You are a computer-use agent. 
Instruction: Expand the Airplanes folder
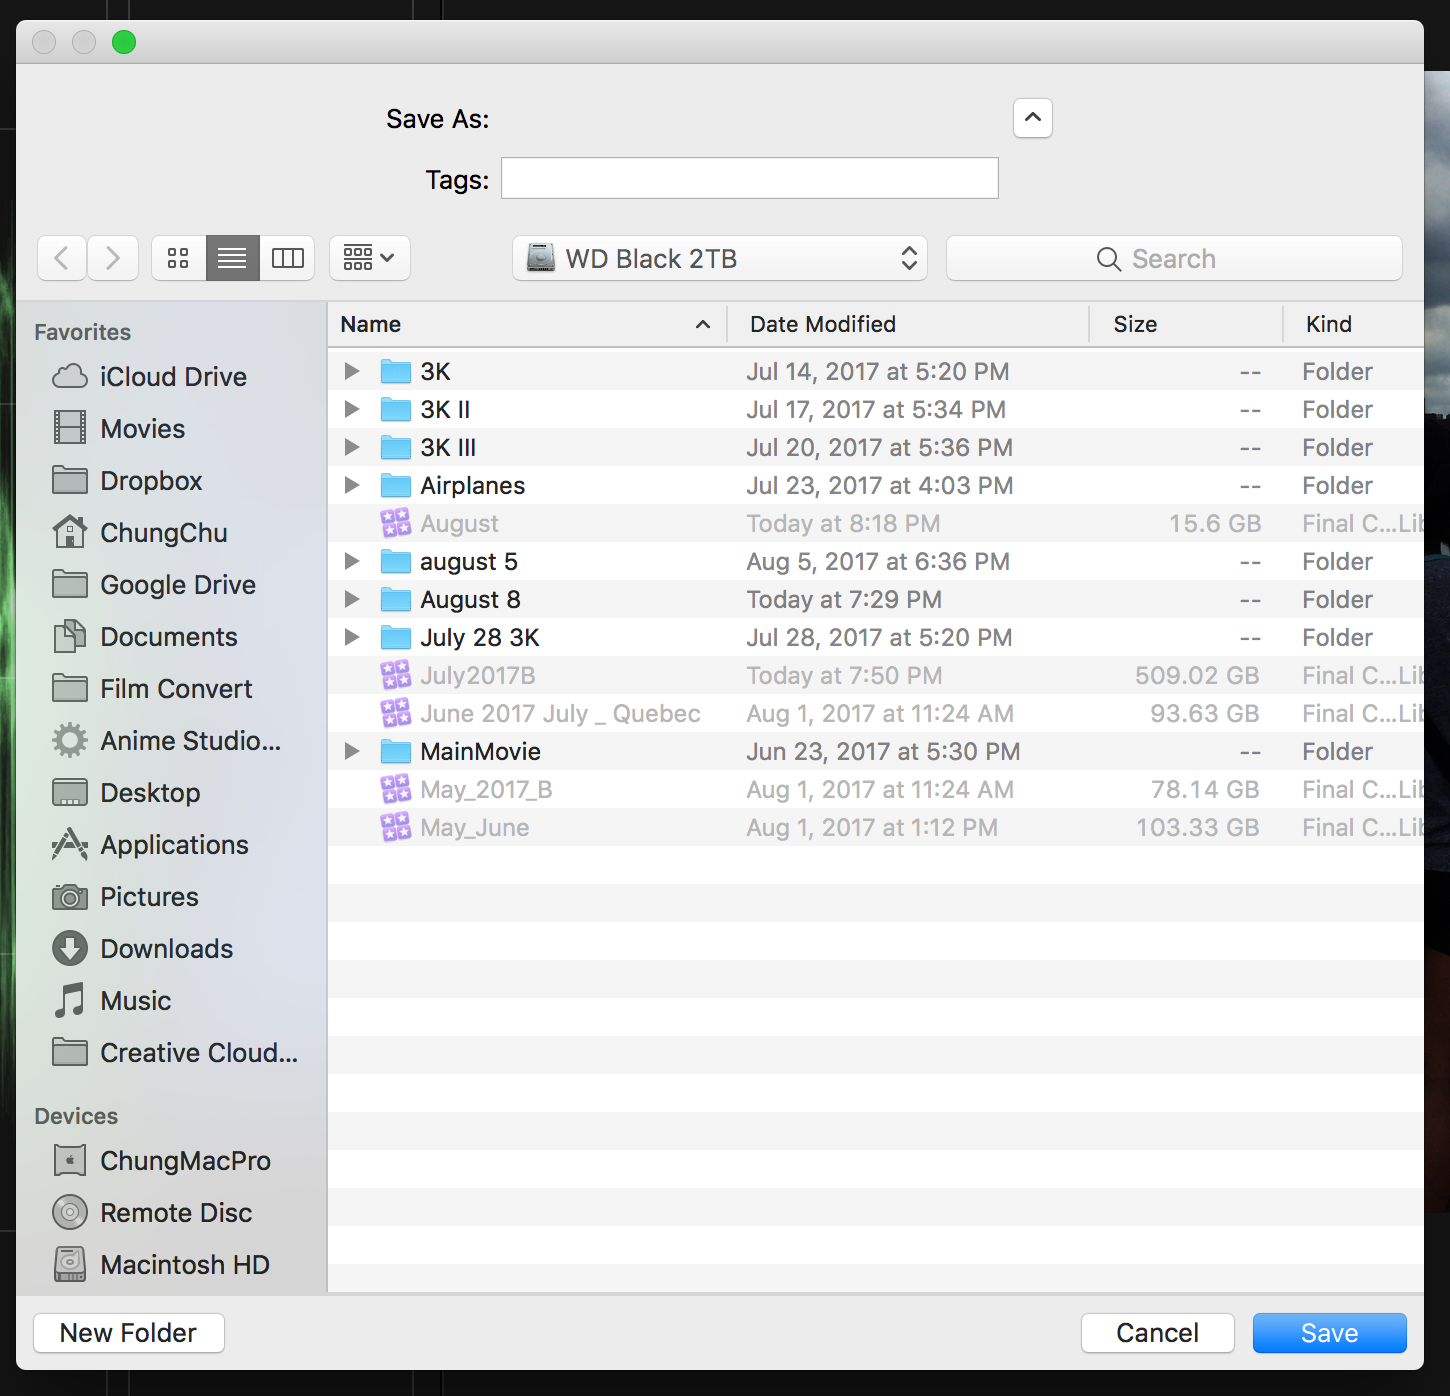[x=352, y=485]
